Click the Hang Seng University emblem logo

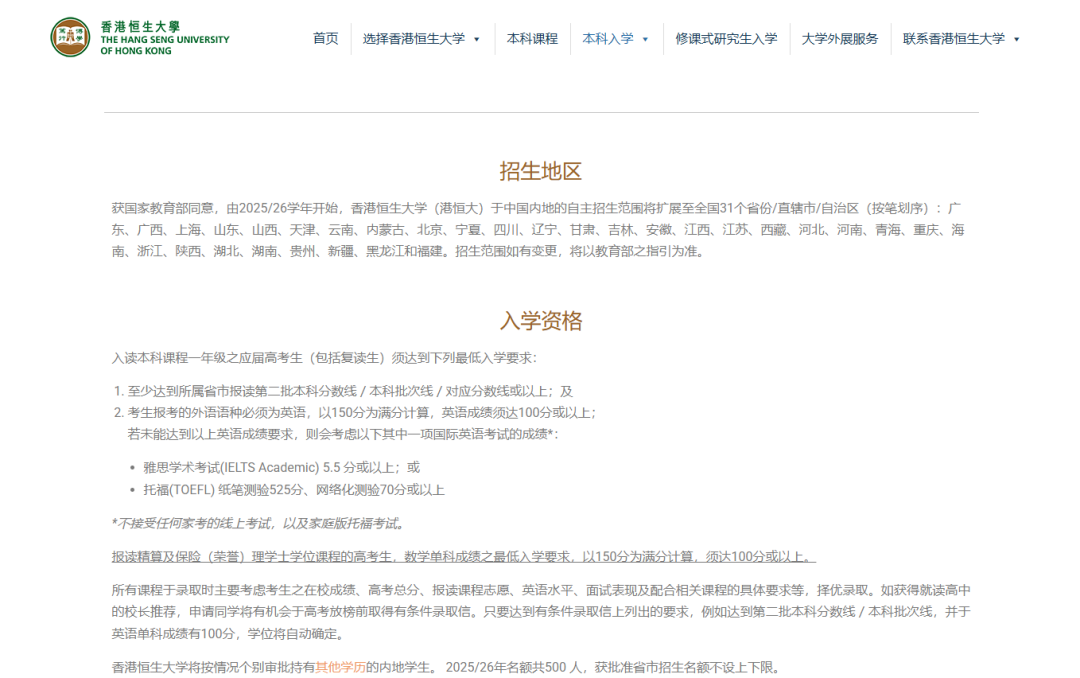click(x=70, y=37)
